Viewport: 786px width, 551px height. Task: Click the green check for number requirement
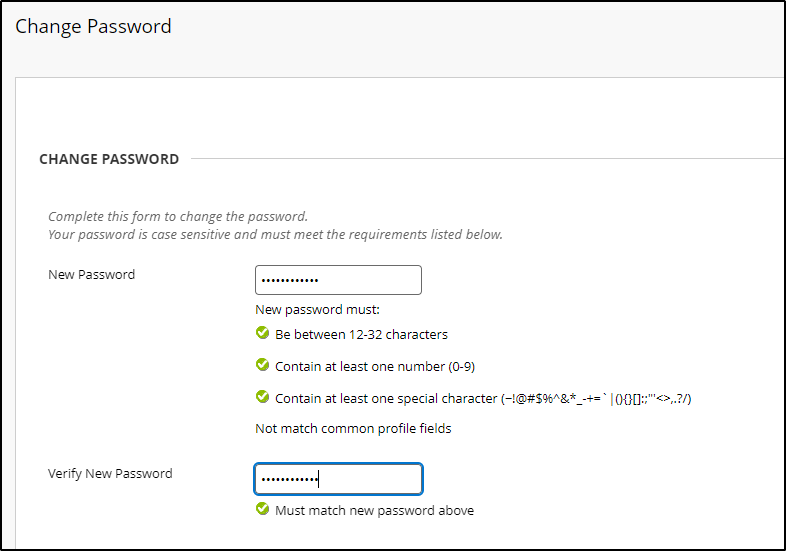click(262, 365)
